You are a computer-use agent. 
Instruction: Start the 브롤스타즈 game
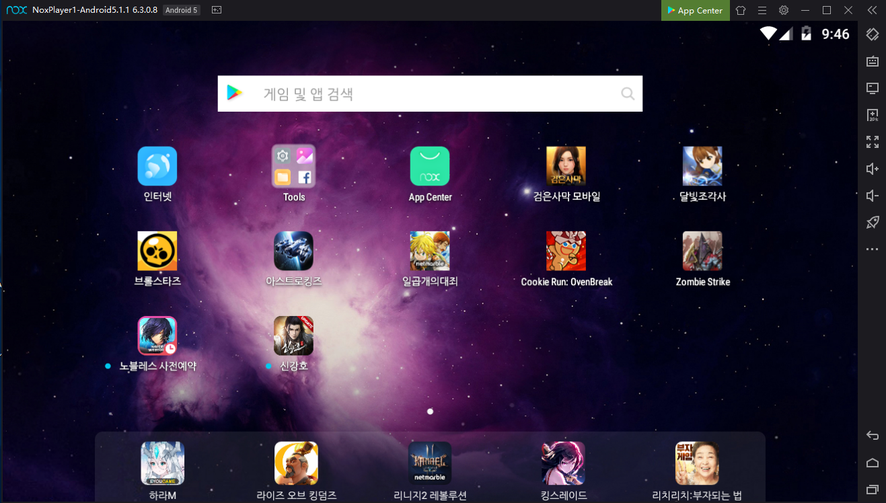157,251
